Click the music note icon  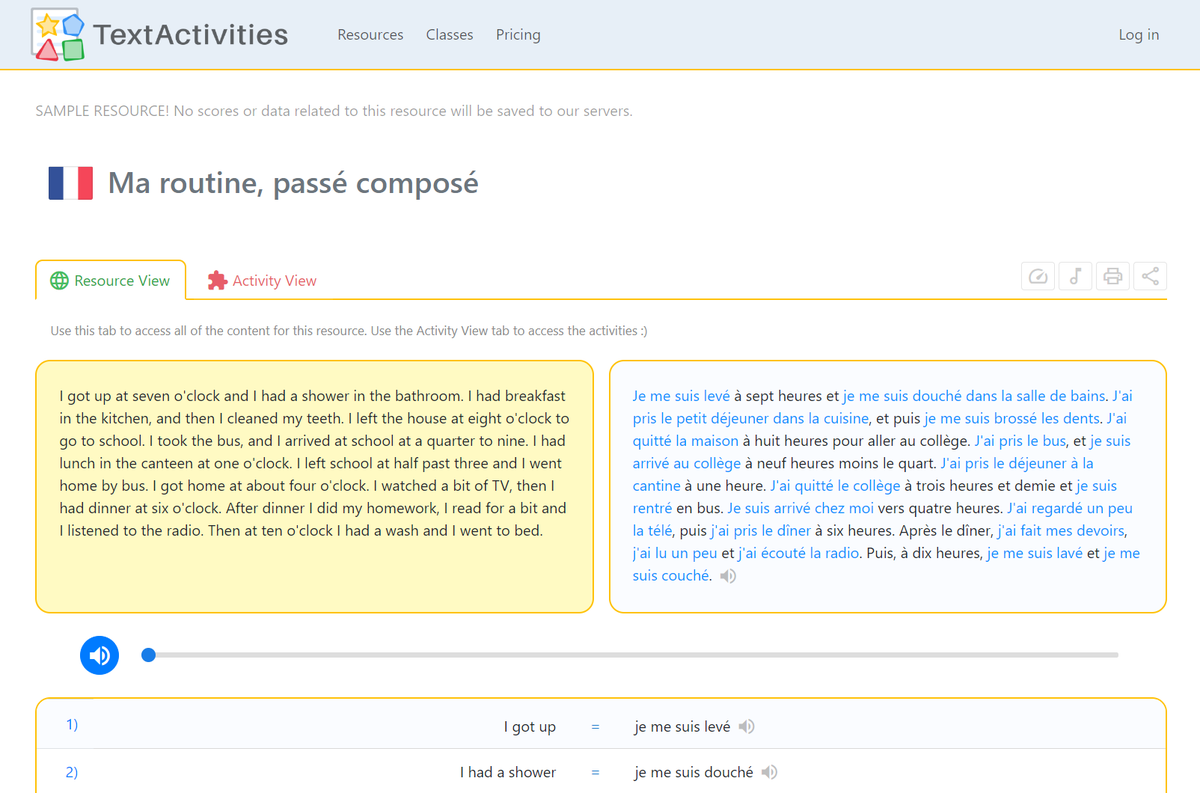[1075, 276]
